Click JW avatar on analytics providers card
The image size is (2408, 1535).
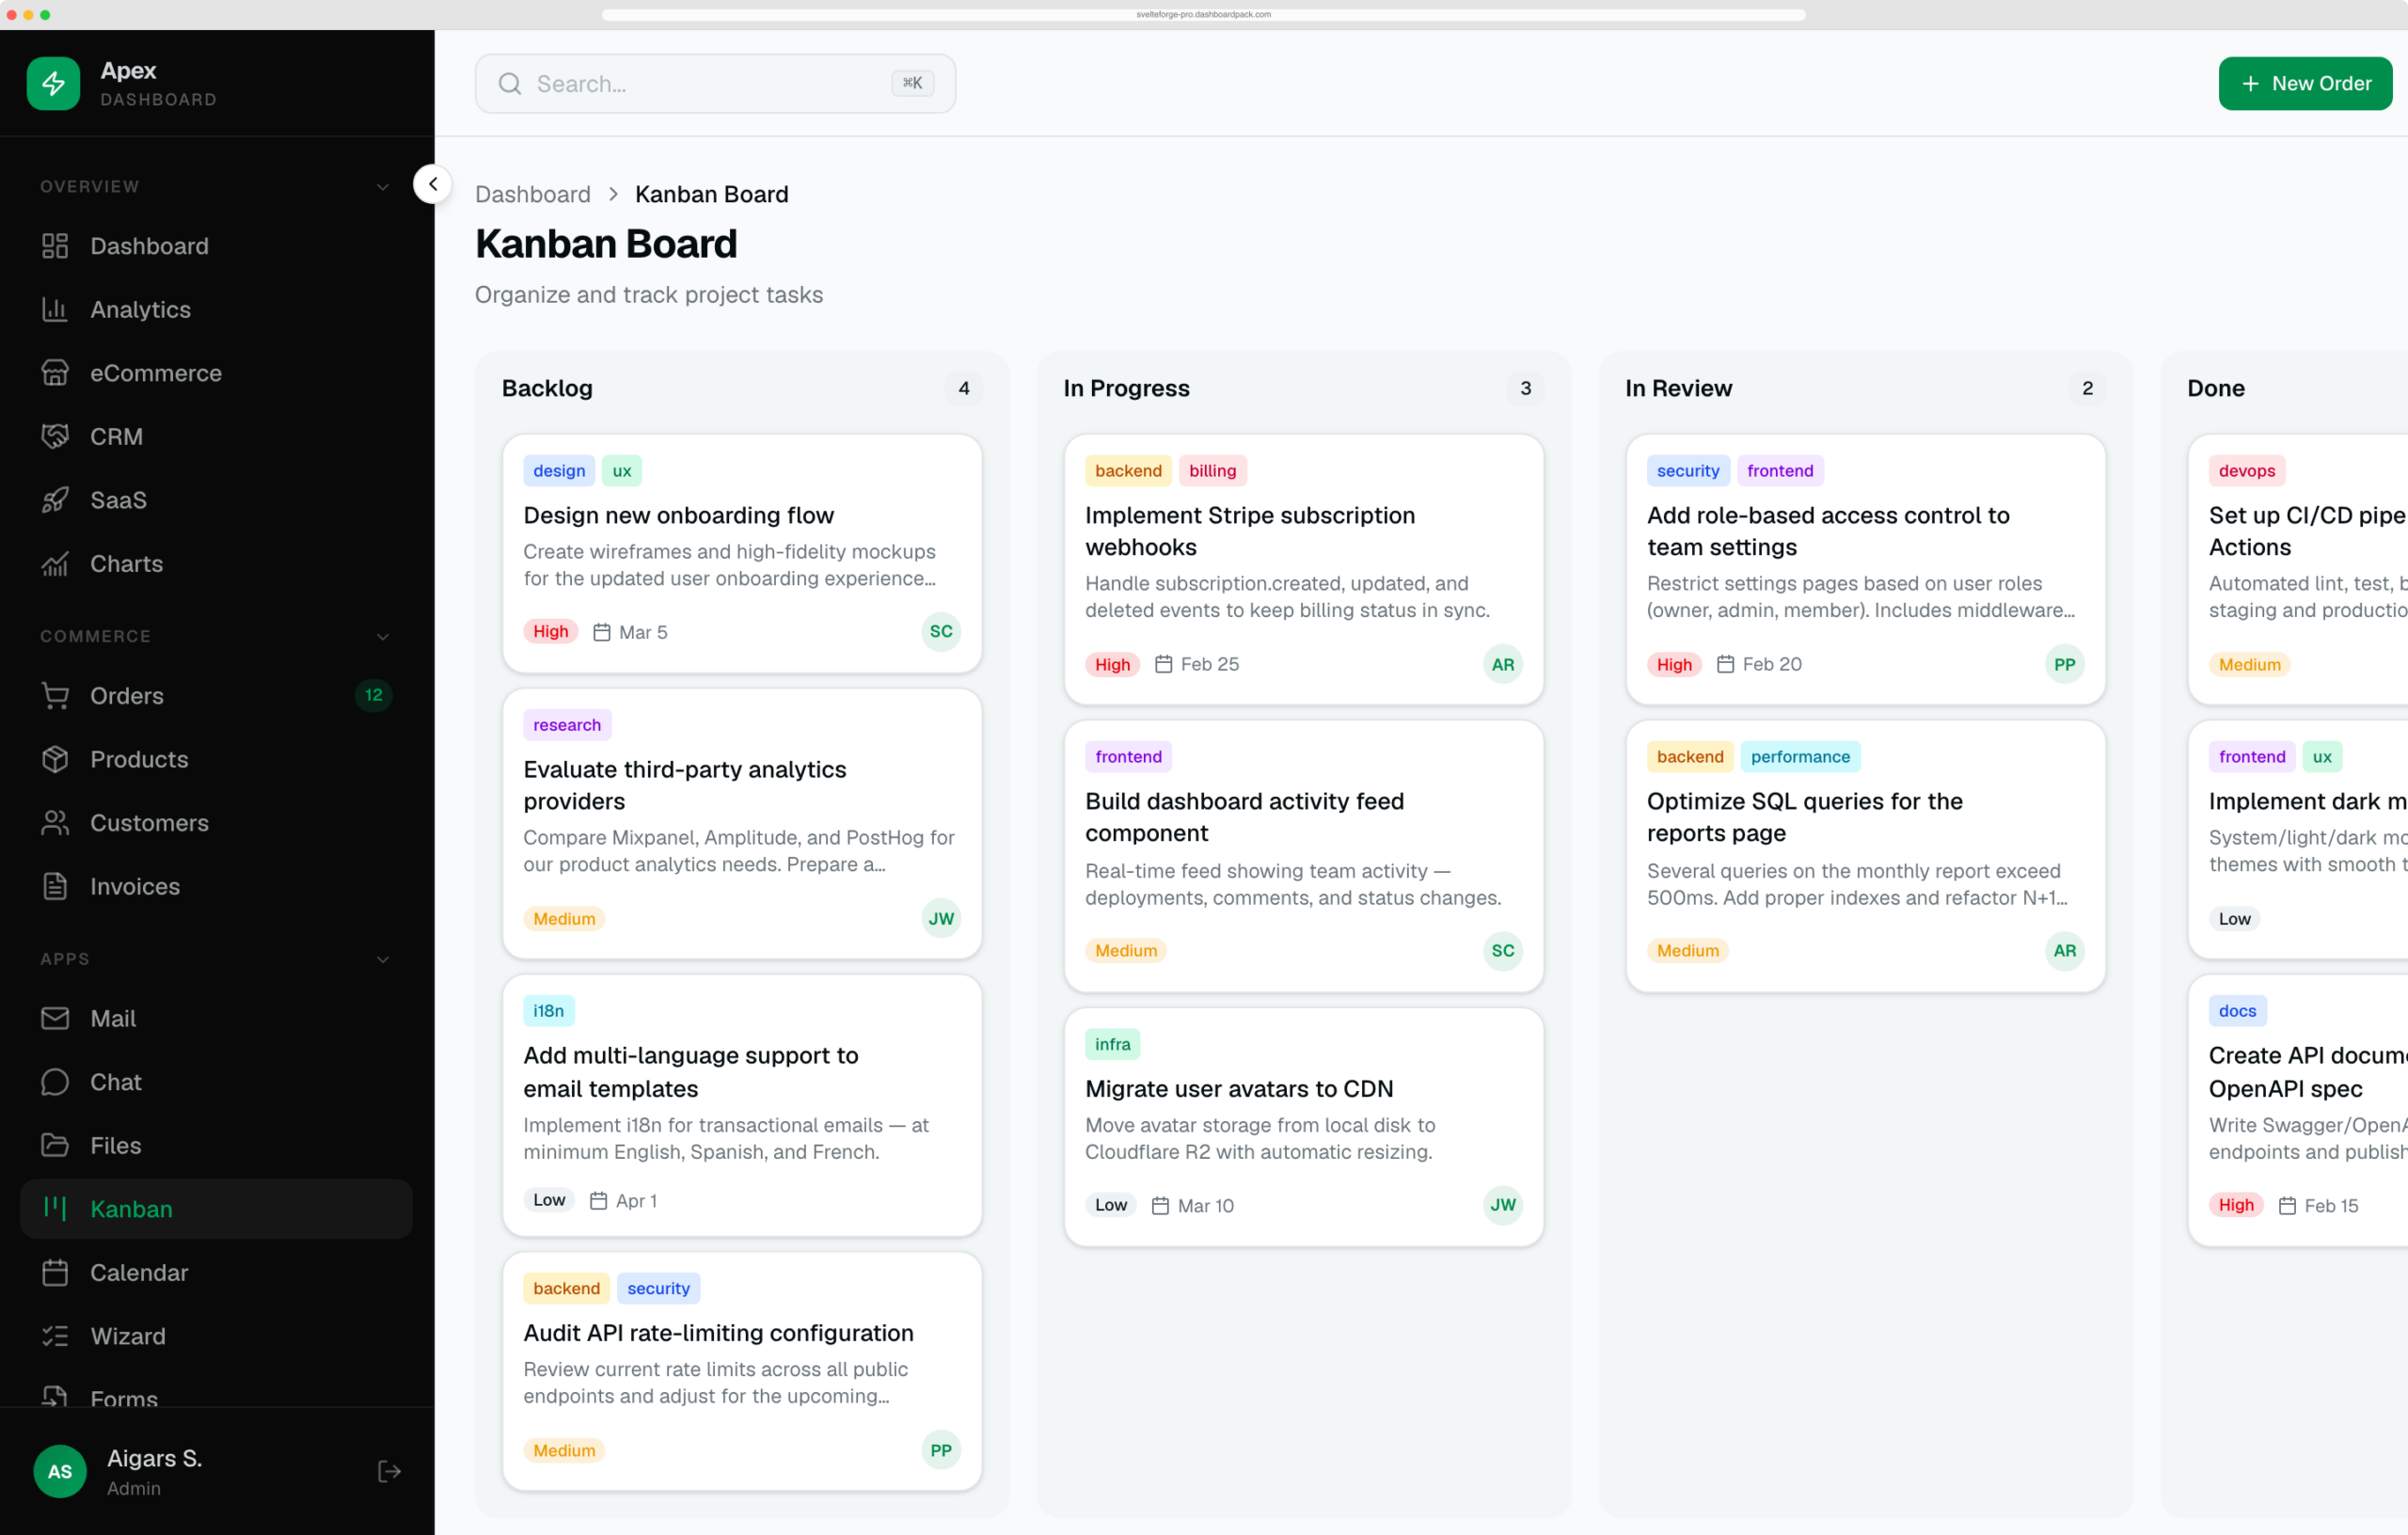941,918
